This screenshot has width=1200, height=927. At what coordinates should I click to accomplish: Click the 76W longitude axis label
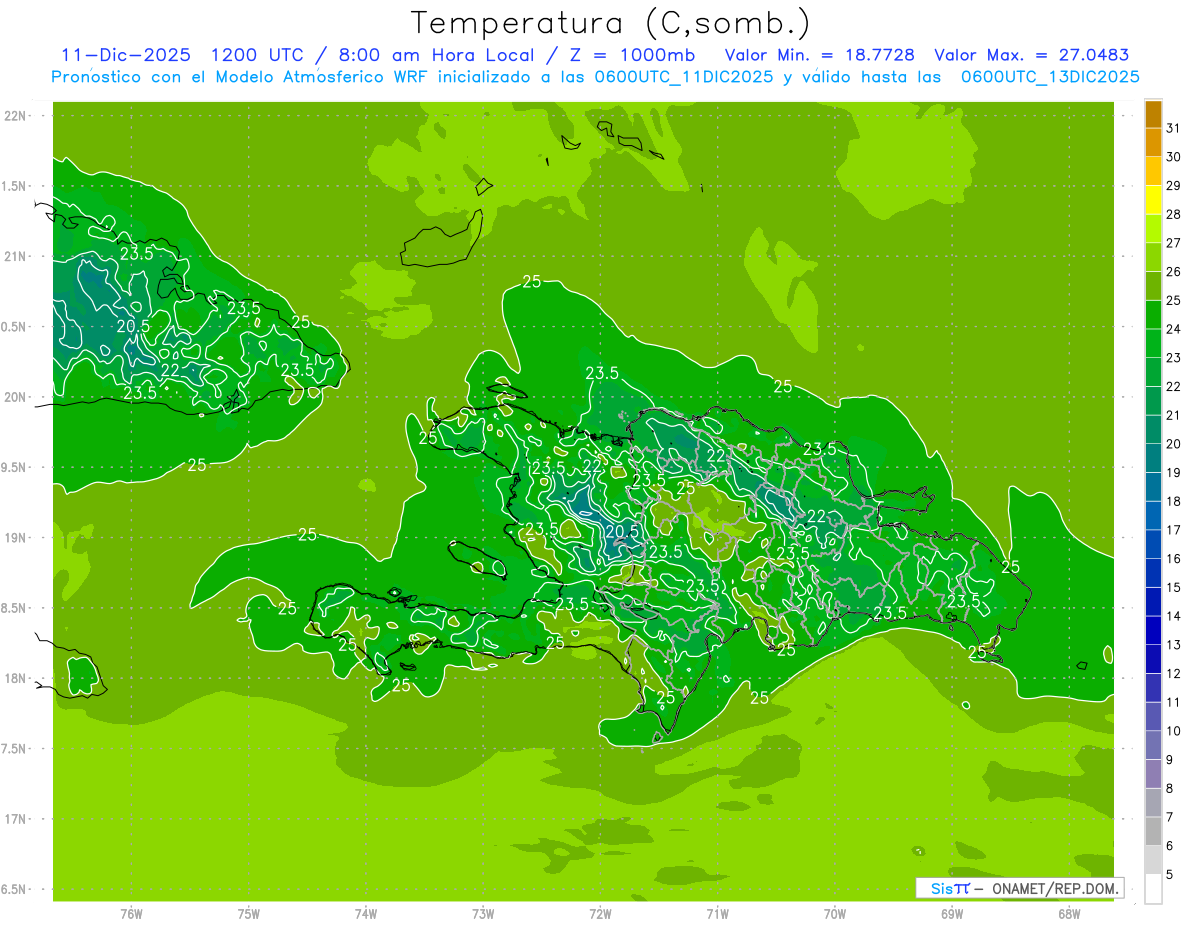coord(131,914)
